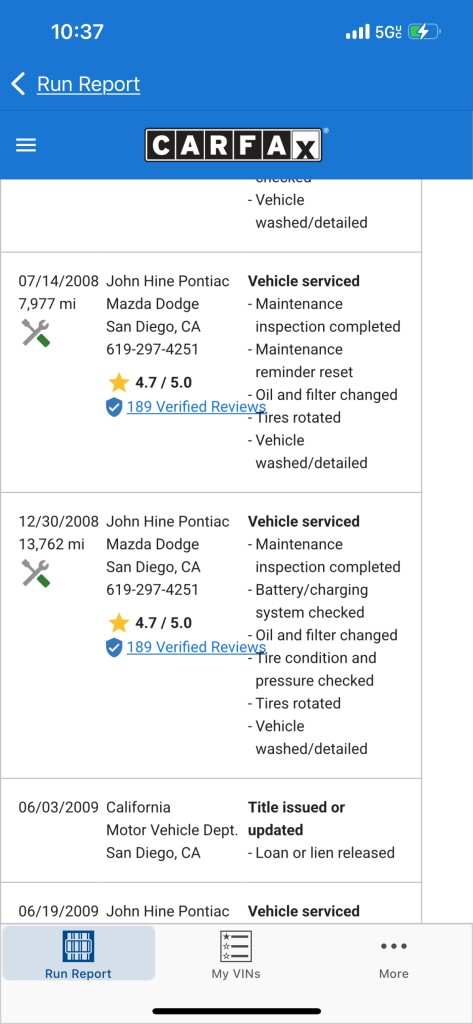This screenshot has width=473, height=1024.
Task: Open the hamburger menu icon
Action: click(25, 145)
